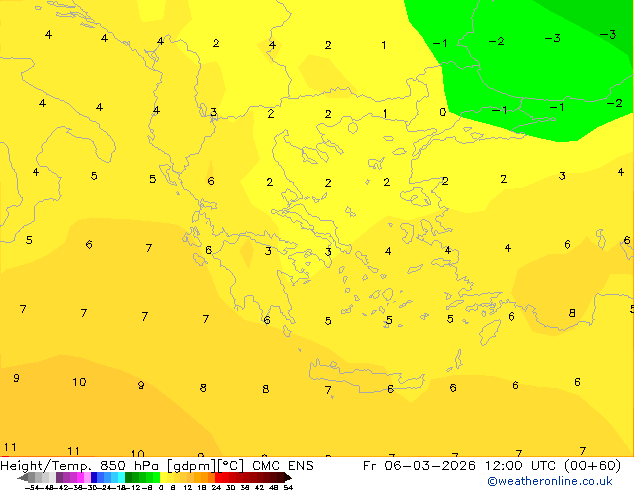Click the "12" label under the color scale
This screenshot has height=490, width=634.
[x=187, y=488]
